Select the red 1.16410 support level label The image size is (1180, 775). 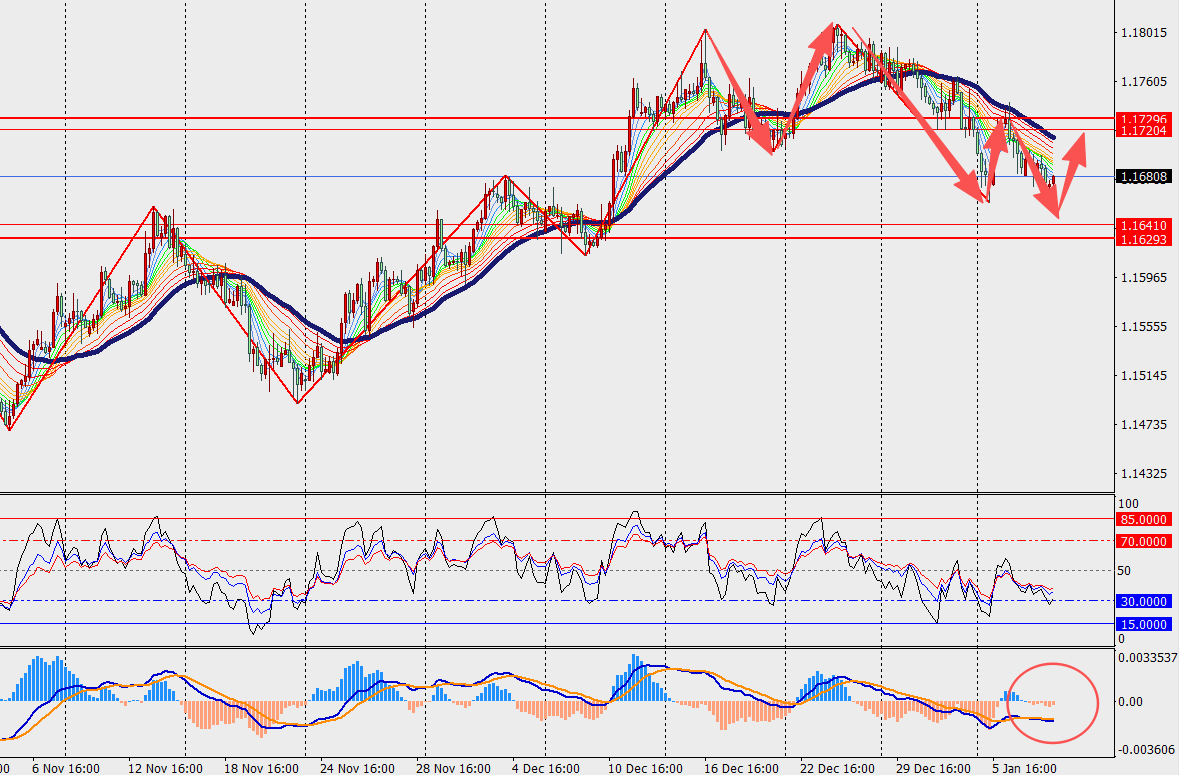pyautogui.click(x=1142, y=226)
